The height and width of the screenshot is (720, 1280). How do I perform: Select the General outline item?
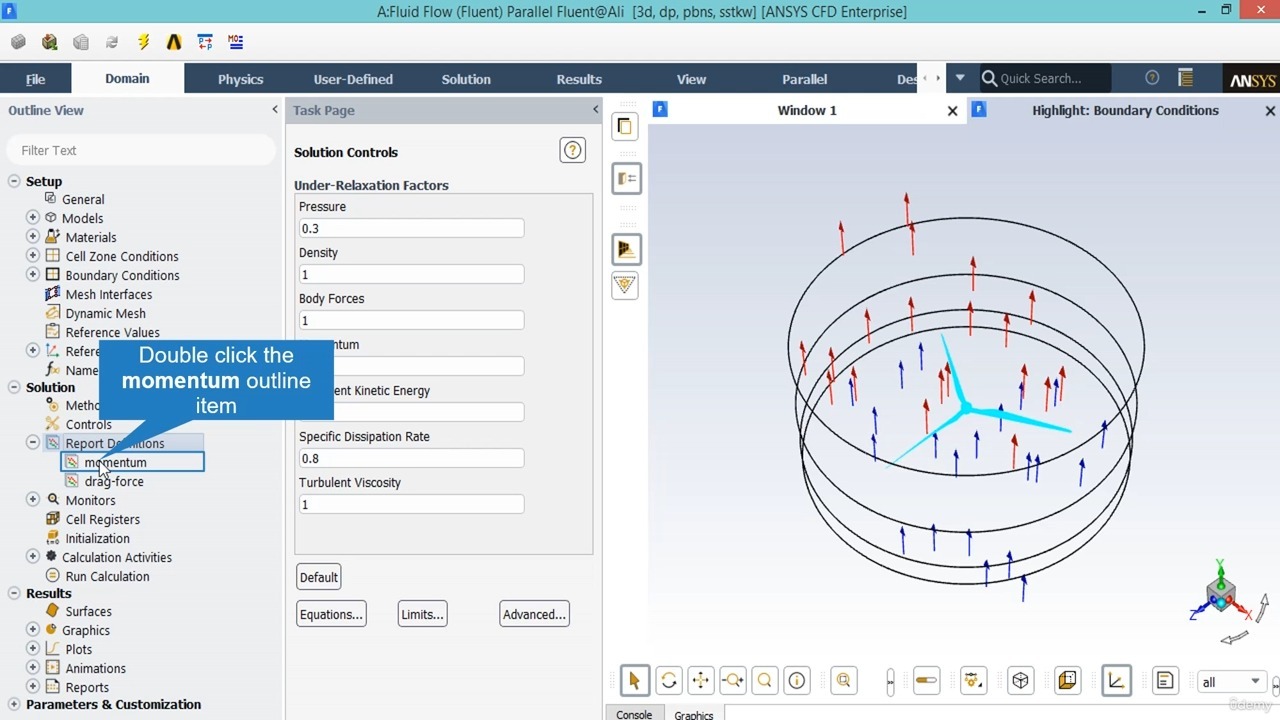pyautogui.click(x=83, y=199)
